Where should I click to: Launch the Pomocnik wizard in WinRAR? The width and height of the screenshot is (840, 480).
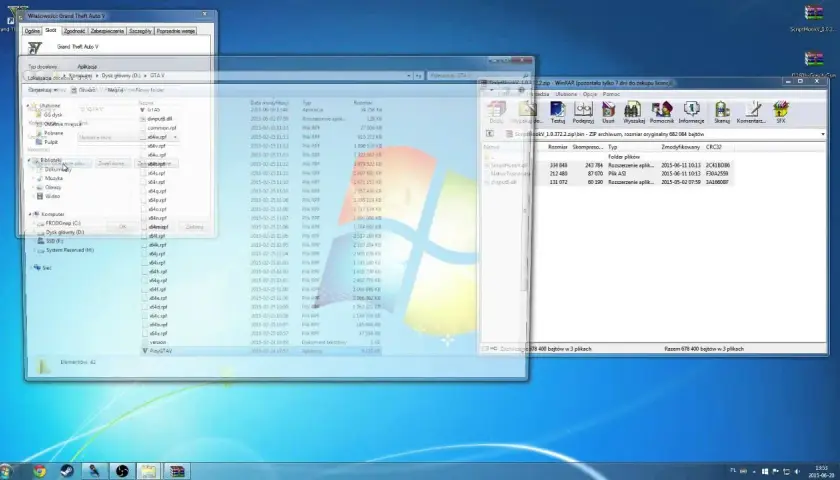pyautogui.click(x=662, y=112)
